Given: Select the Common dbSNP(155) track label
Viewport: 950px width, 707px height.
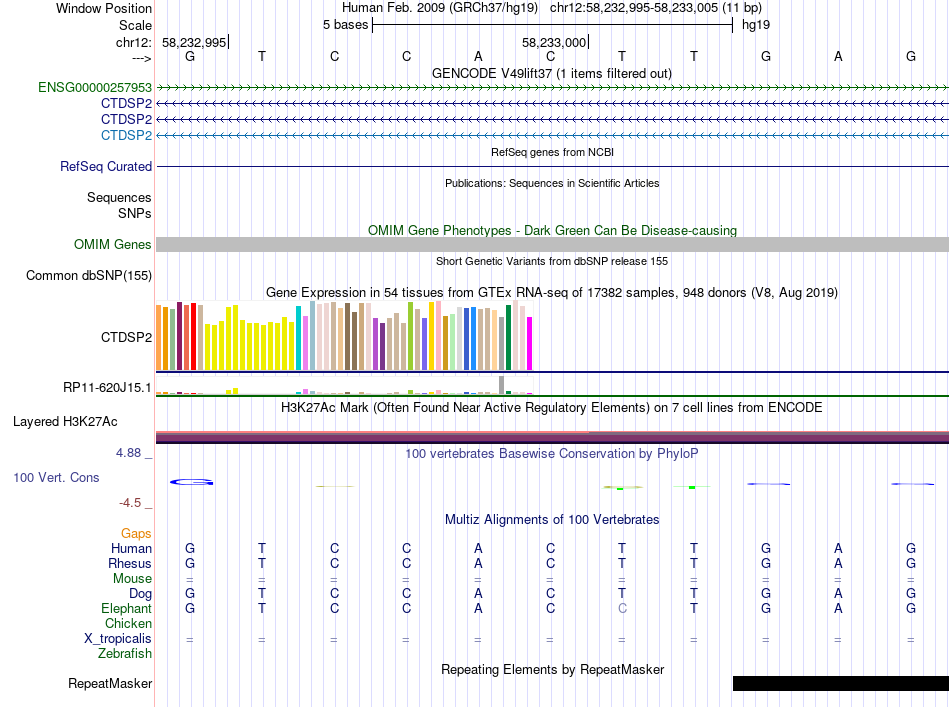Looking at the screenshot, I should (88, 275).
